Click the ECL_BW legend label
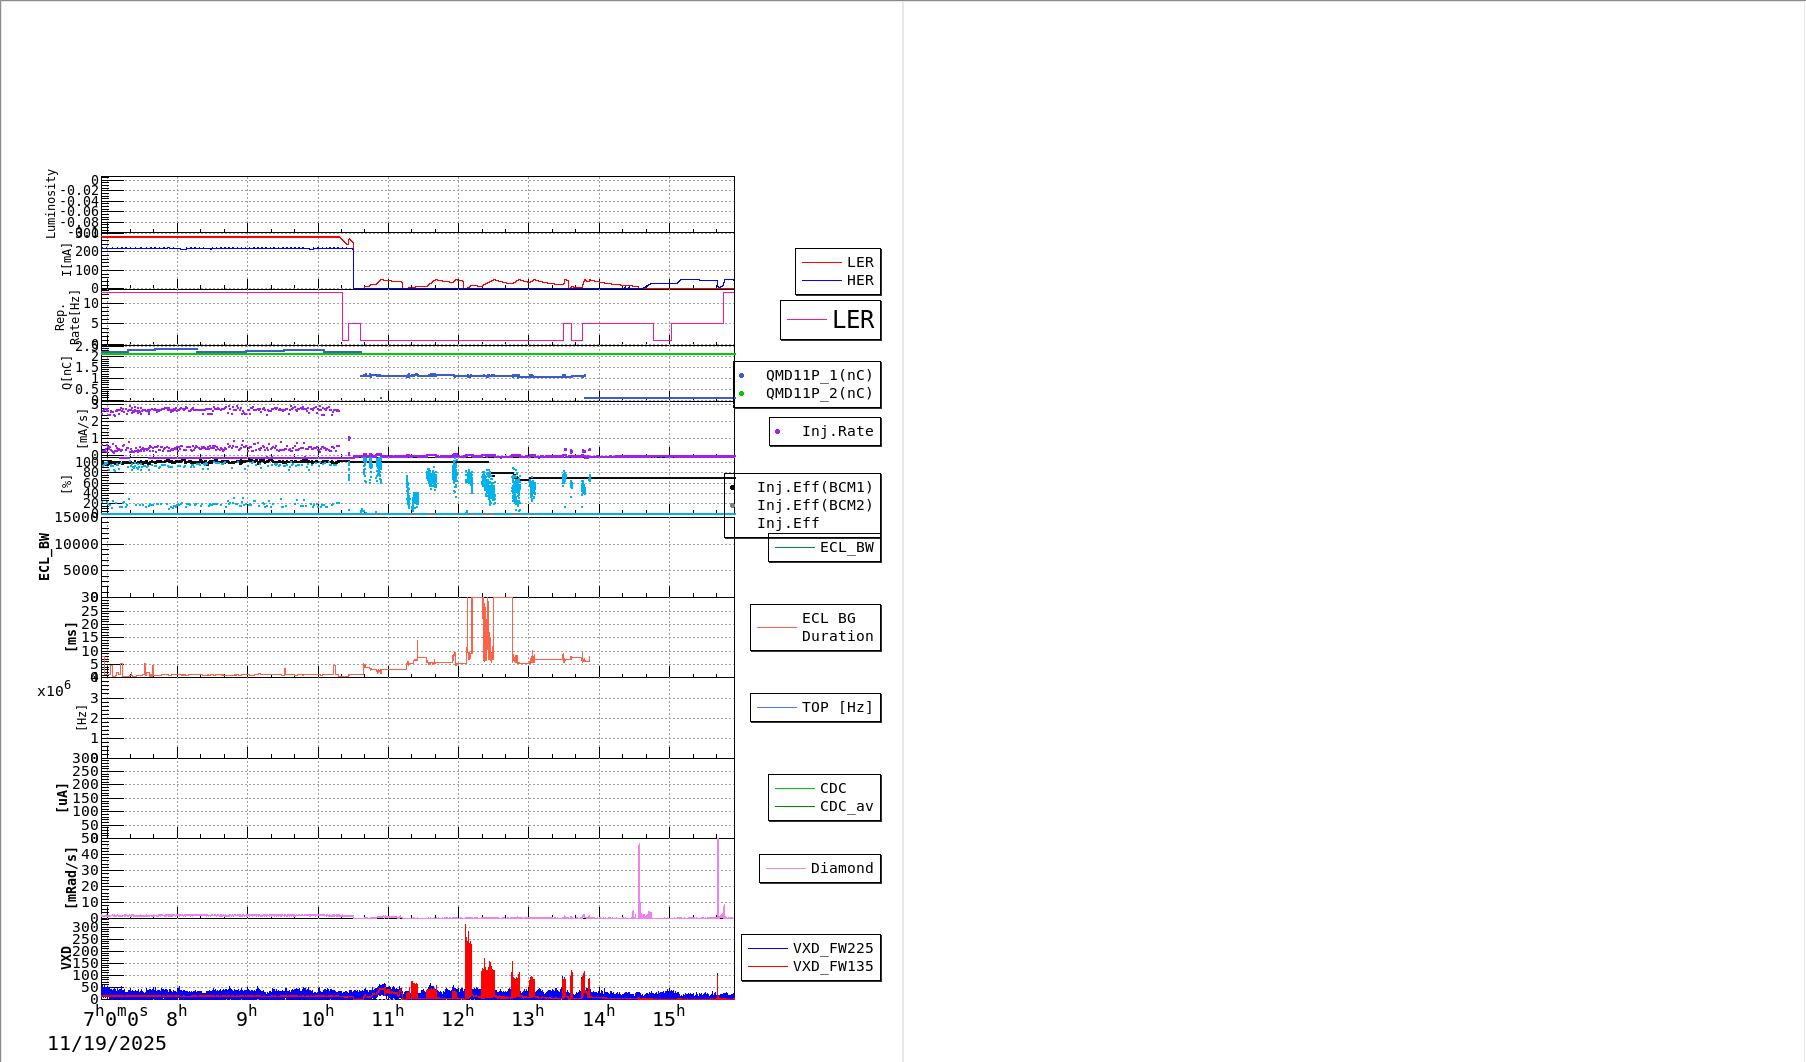 846,548
